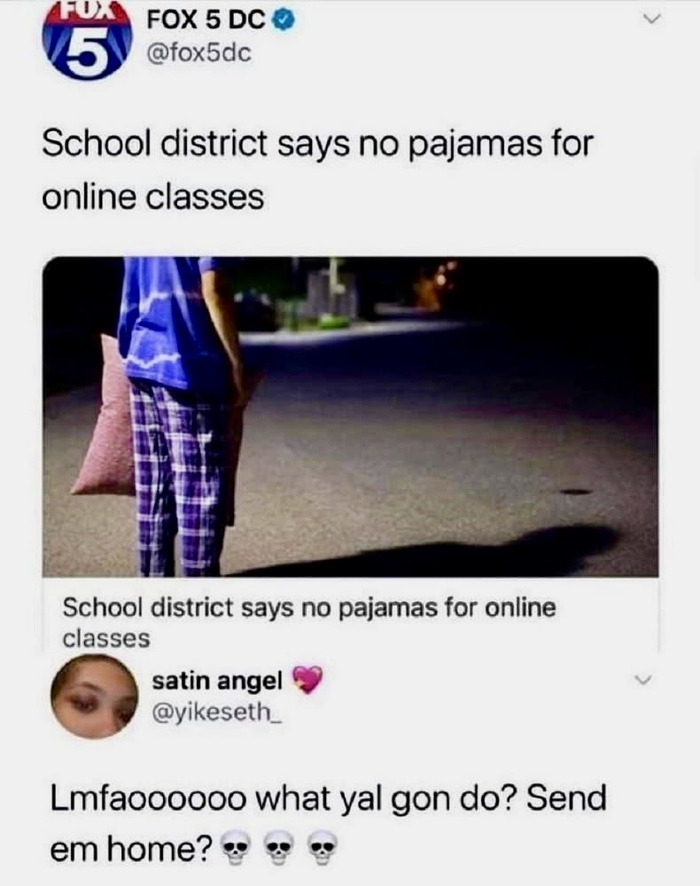
Task: Click the words 'online classes' in the main tweet
Action: [x=153, y=198]
